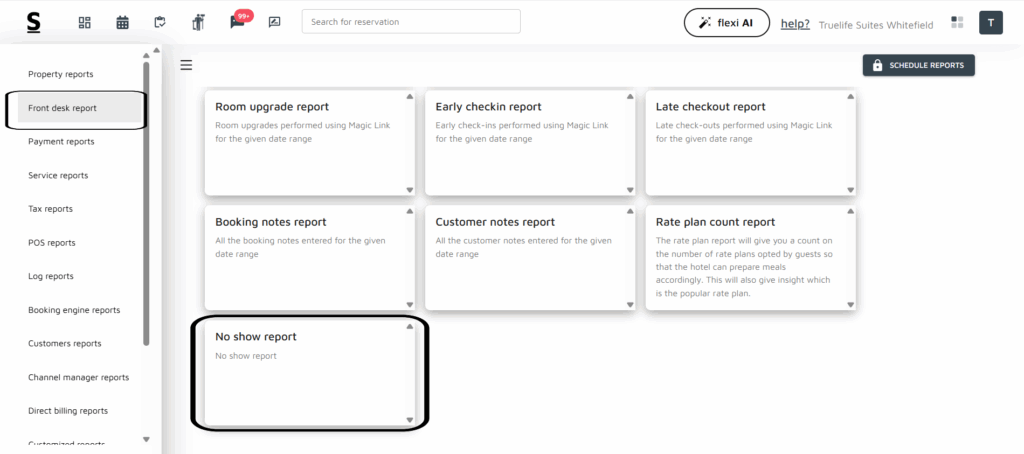Screen dimensions: 1024x454
Task: Open POS reports category
Action: (x=52, y=243)
